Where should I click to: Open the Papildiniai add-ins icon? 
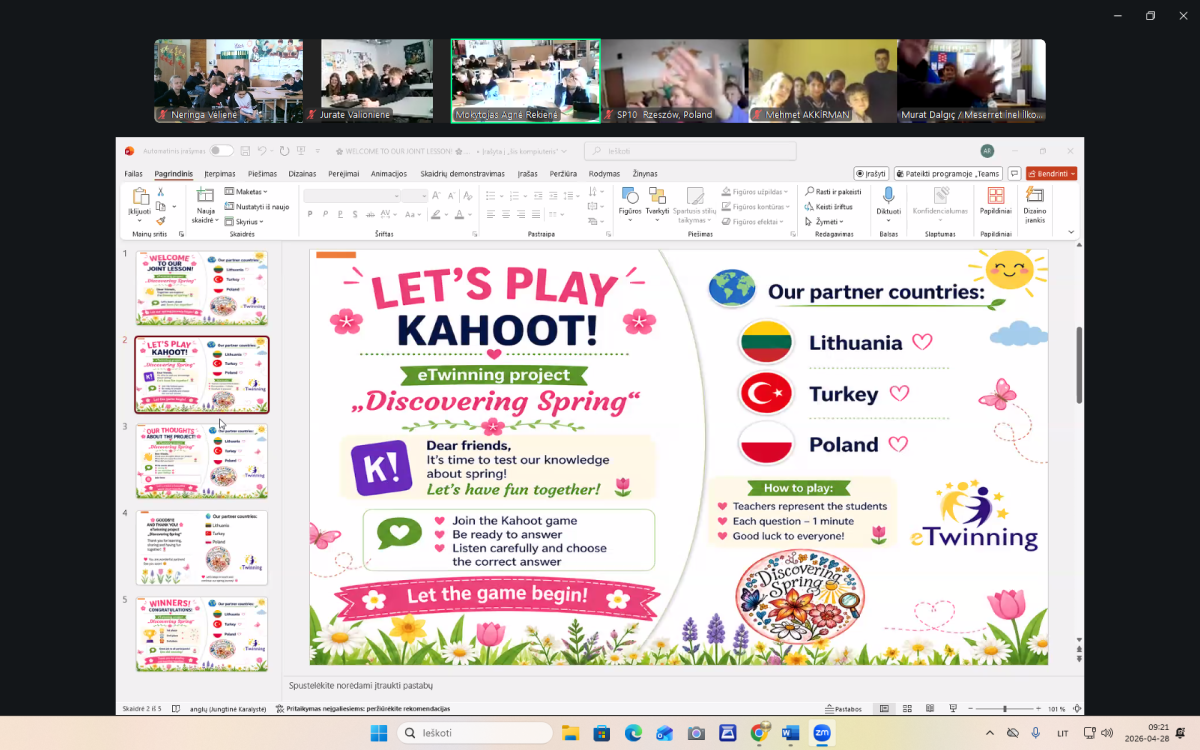click(995, 196)
